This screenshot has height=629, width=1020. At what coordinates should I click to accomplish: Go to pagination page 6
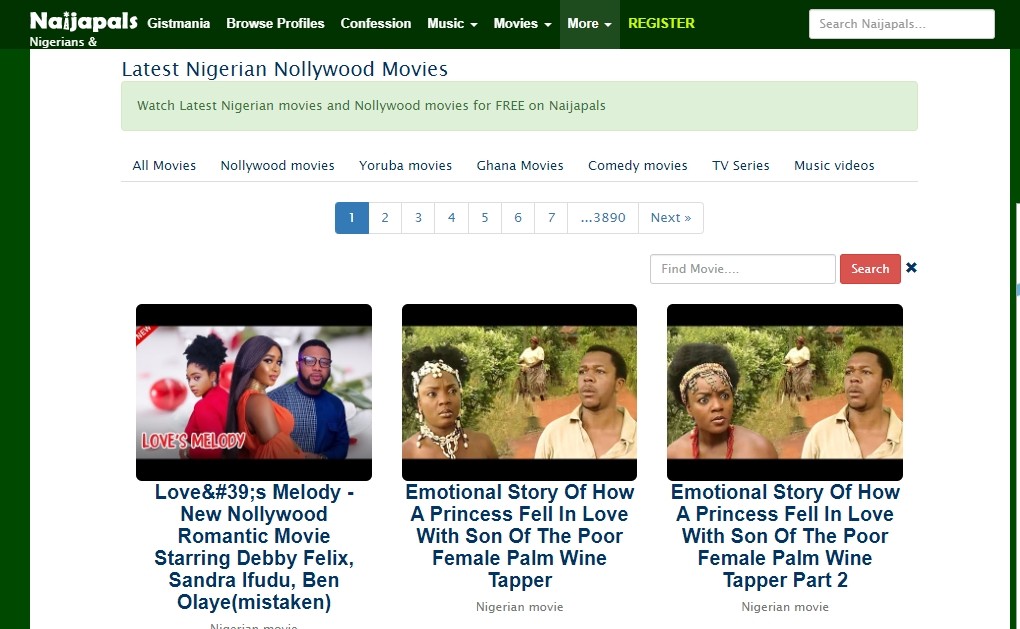click(x=518, y=218)
